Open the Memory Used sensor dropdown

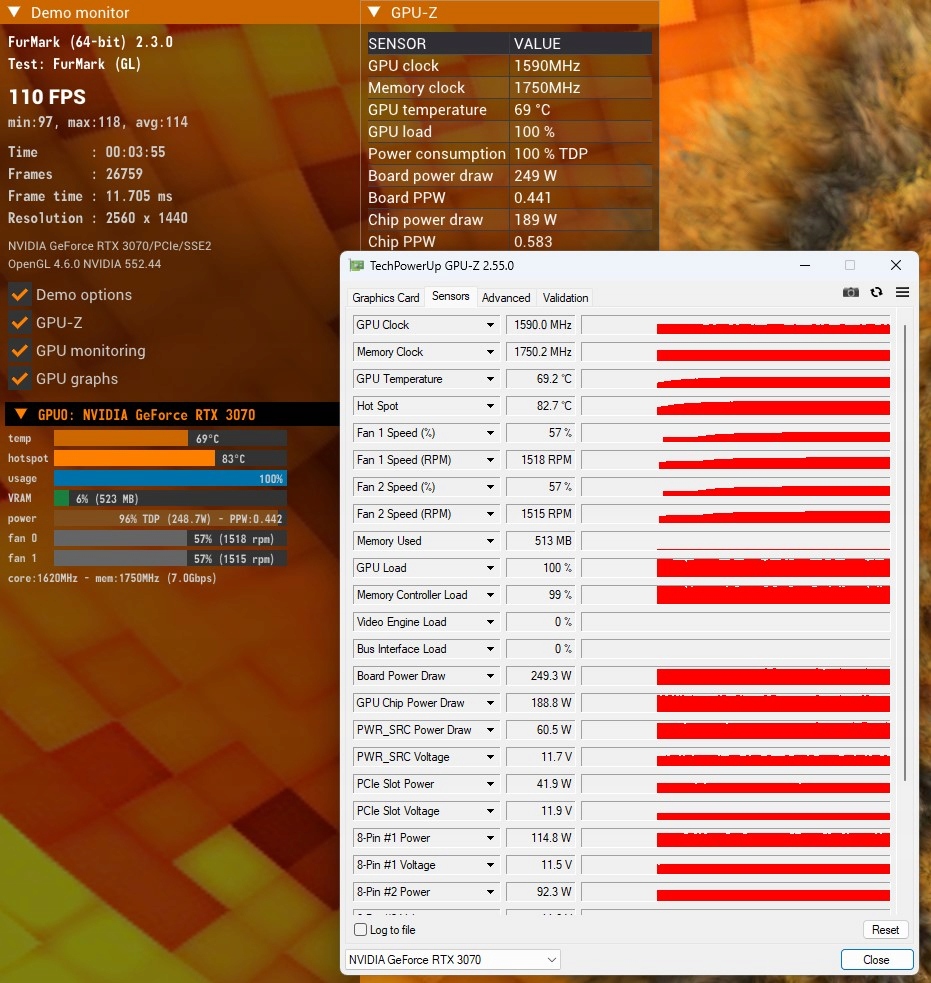pos(490,540)
